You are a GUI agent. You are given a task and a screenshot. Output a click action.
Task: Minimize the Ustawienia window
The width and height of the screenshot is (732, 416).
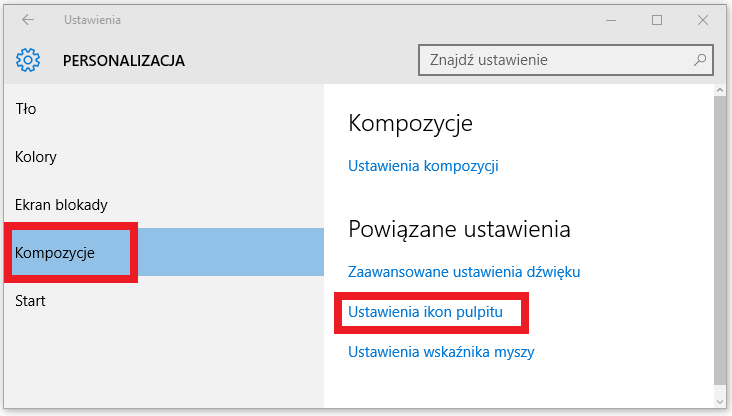coord(611,20)
